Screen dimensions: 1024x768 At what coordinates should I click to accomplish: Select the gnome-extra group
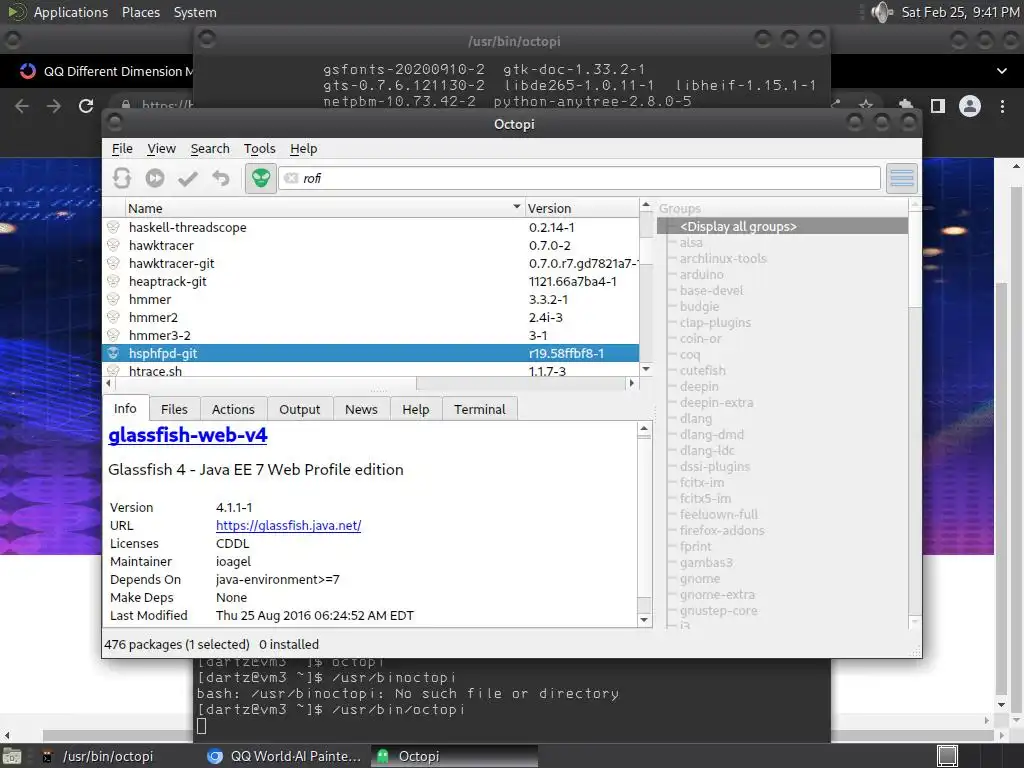click(x=717, y=594)
